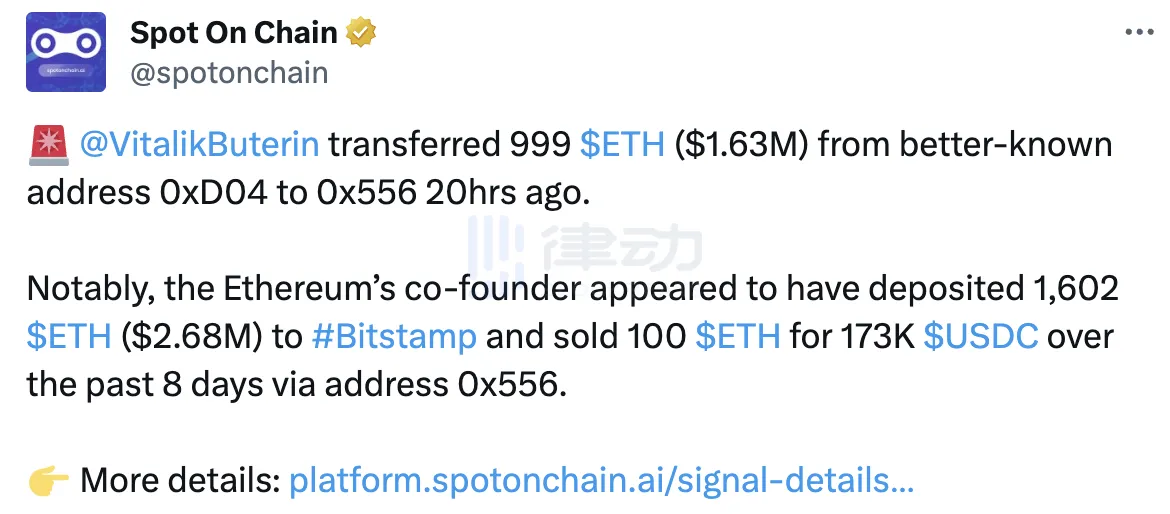Click the 1,602 deposit figure

pyautogui.click(x=1072, y=288)
